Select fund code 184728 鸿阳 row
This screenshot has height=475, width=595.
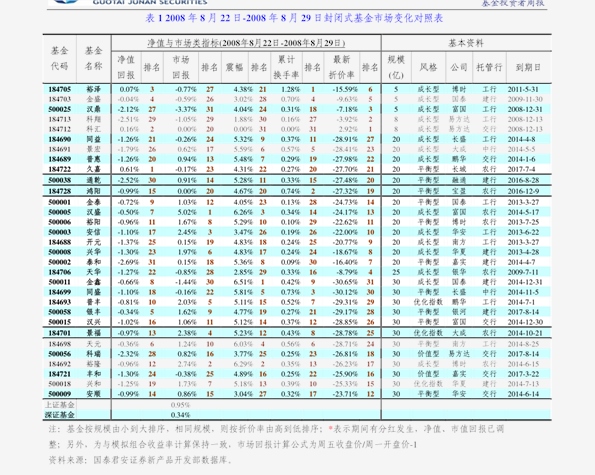pyautogui.click(x=297, y=191)
